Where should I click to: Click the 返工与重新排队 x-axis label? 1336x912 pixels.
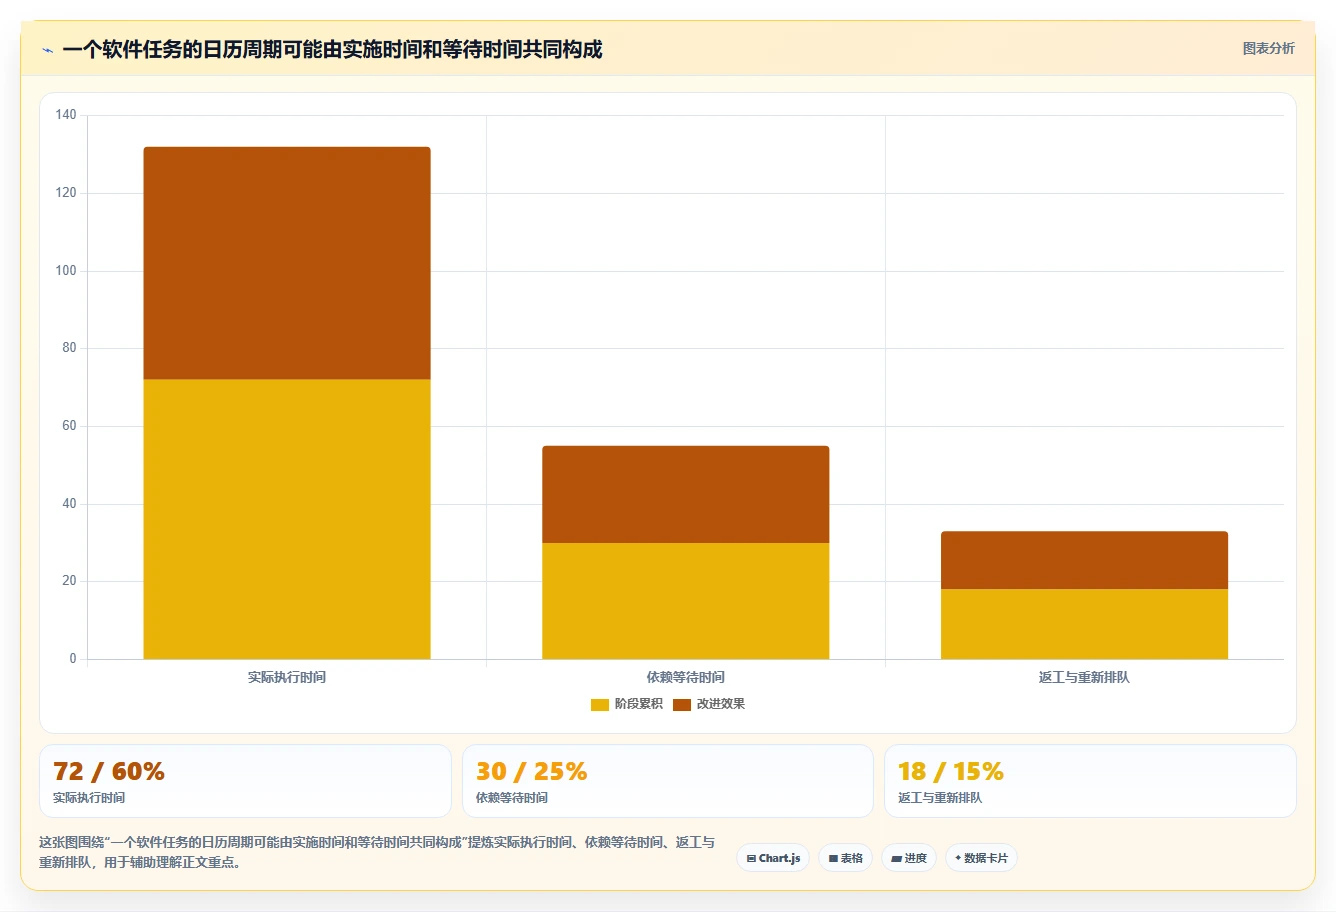(1084, 677)
